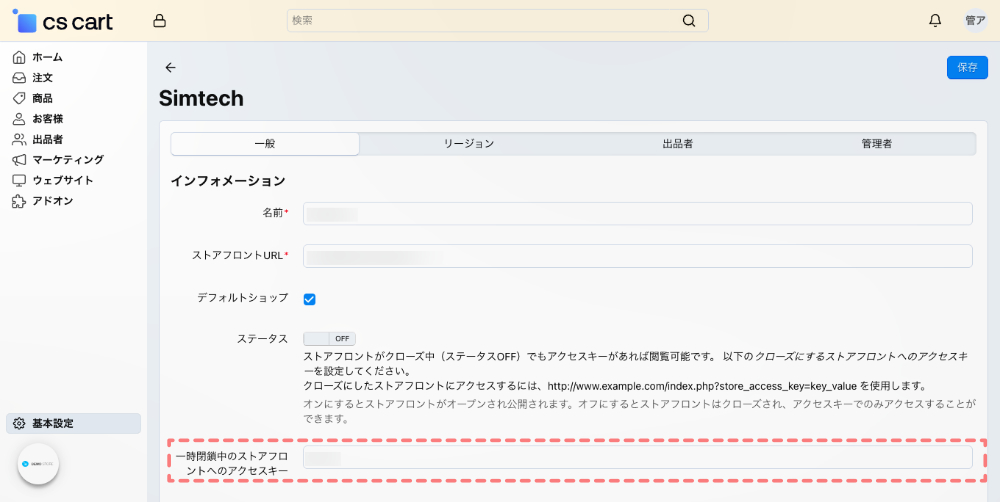Click the lock icon in header
The width and height of the screenshot is (1000, 502).
(160, 21)
